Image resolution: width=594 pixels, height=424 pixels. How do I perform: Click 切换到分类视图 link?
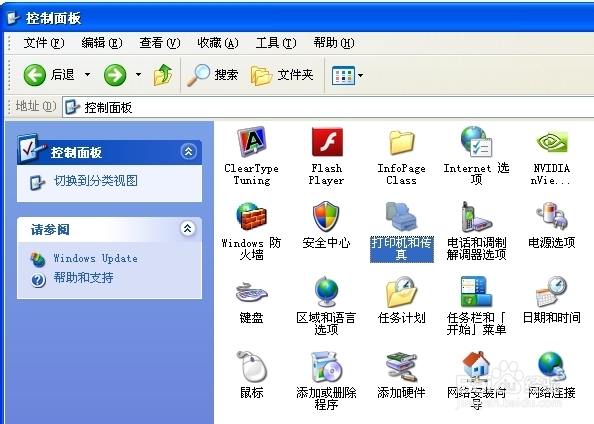pyautogui.click(x=95, y=181)
